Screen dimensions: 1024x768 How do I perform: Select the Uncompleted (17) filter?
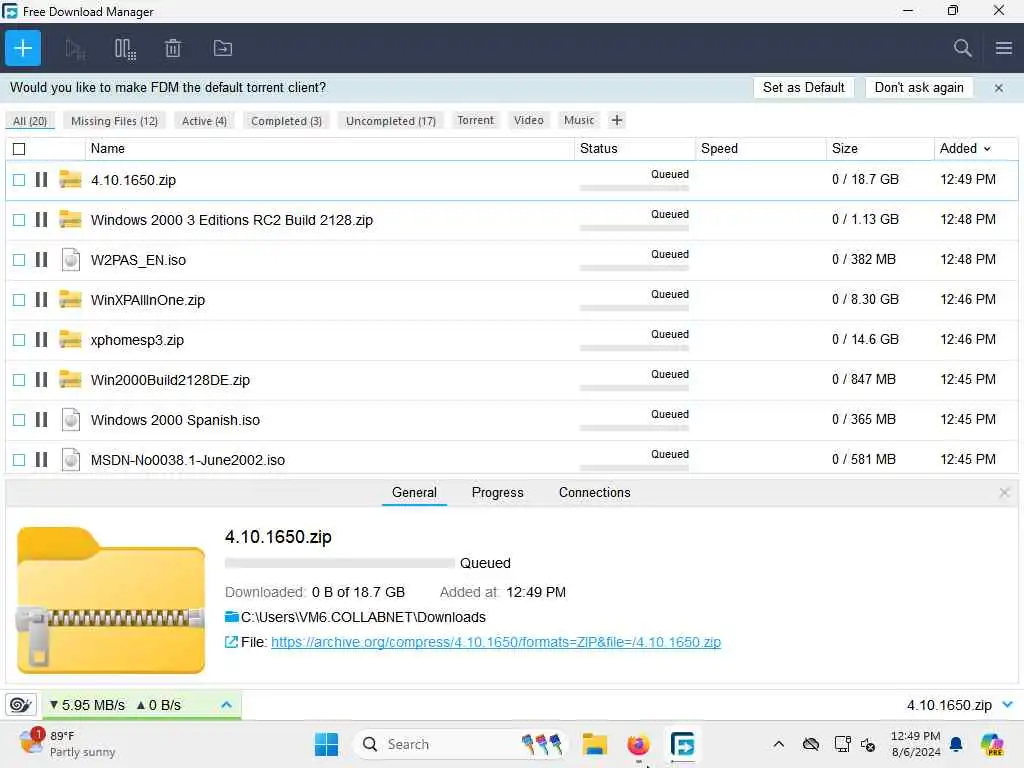(x=391, y=121)
